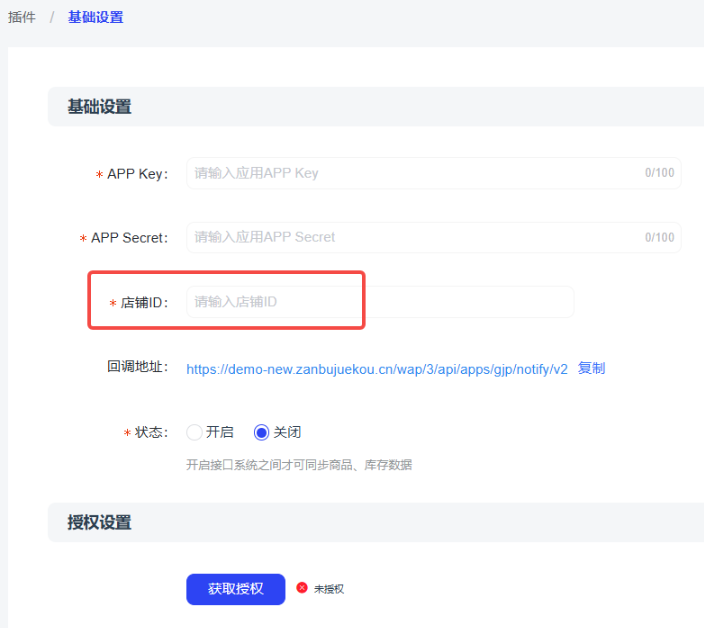Go to 插件 in the breadcrumb
This screenshot has height=628, width=704.
coord(22,17)
